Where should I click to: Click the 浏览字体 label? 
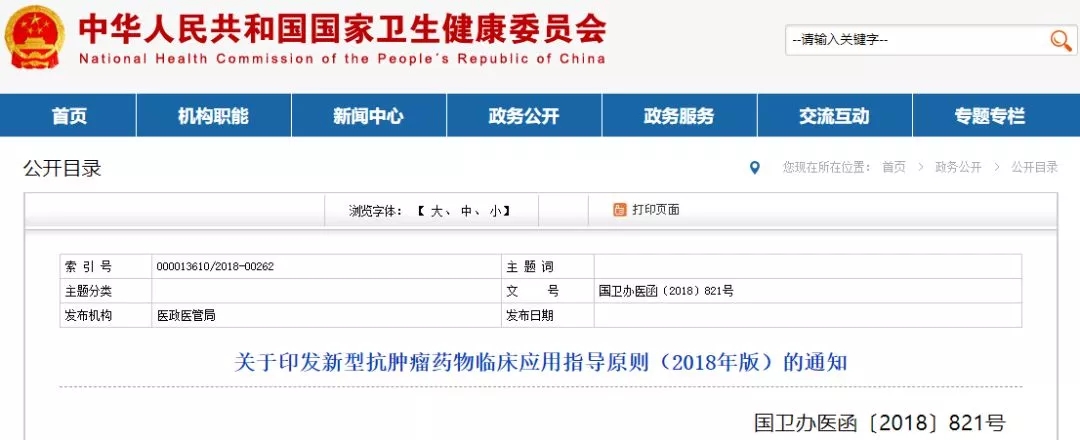[x=375, y=211]
